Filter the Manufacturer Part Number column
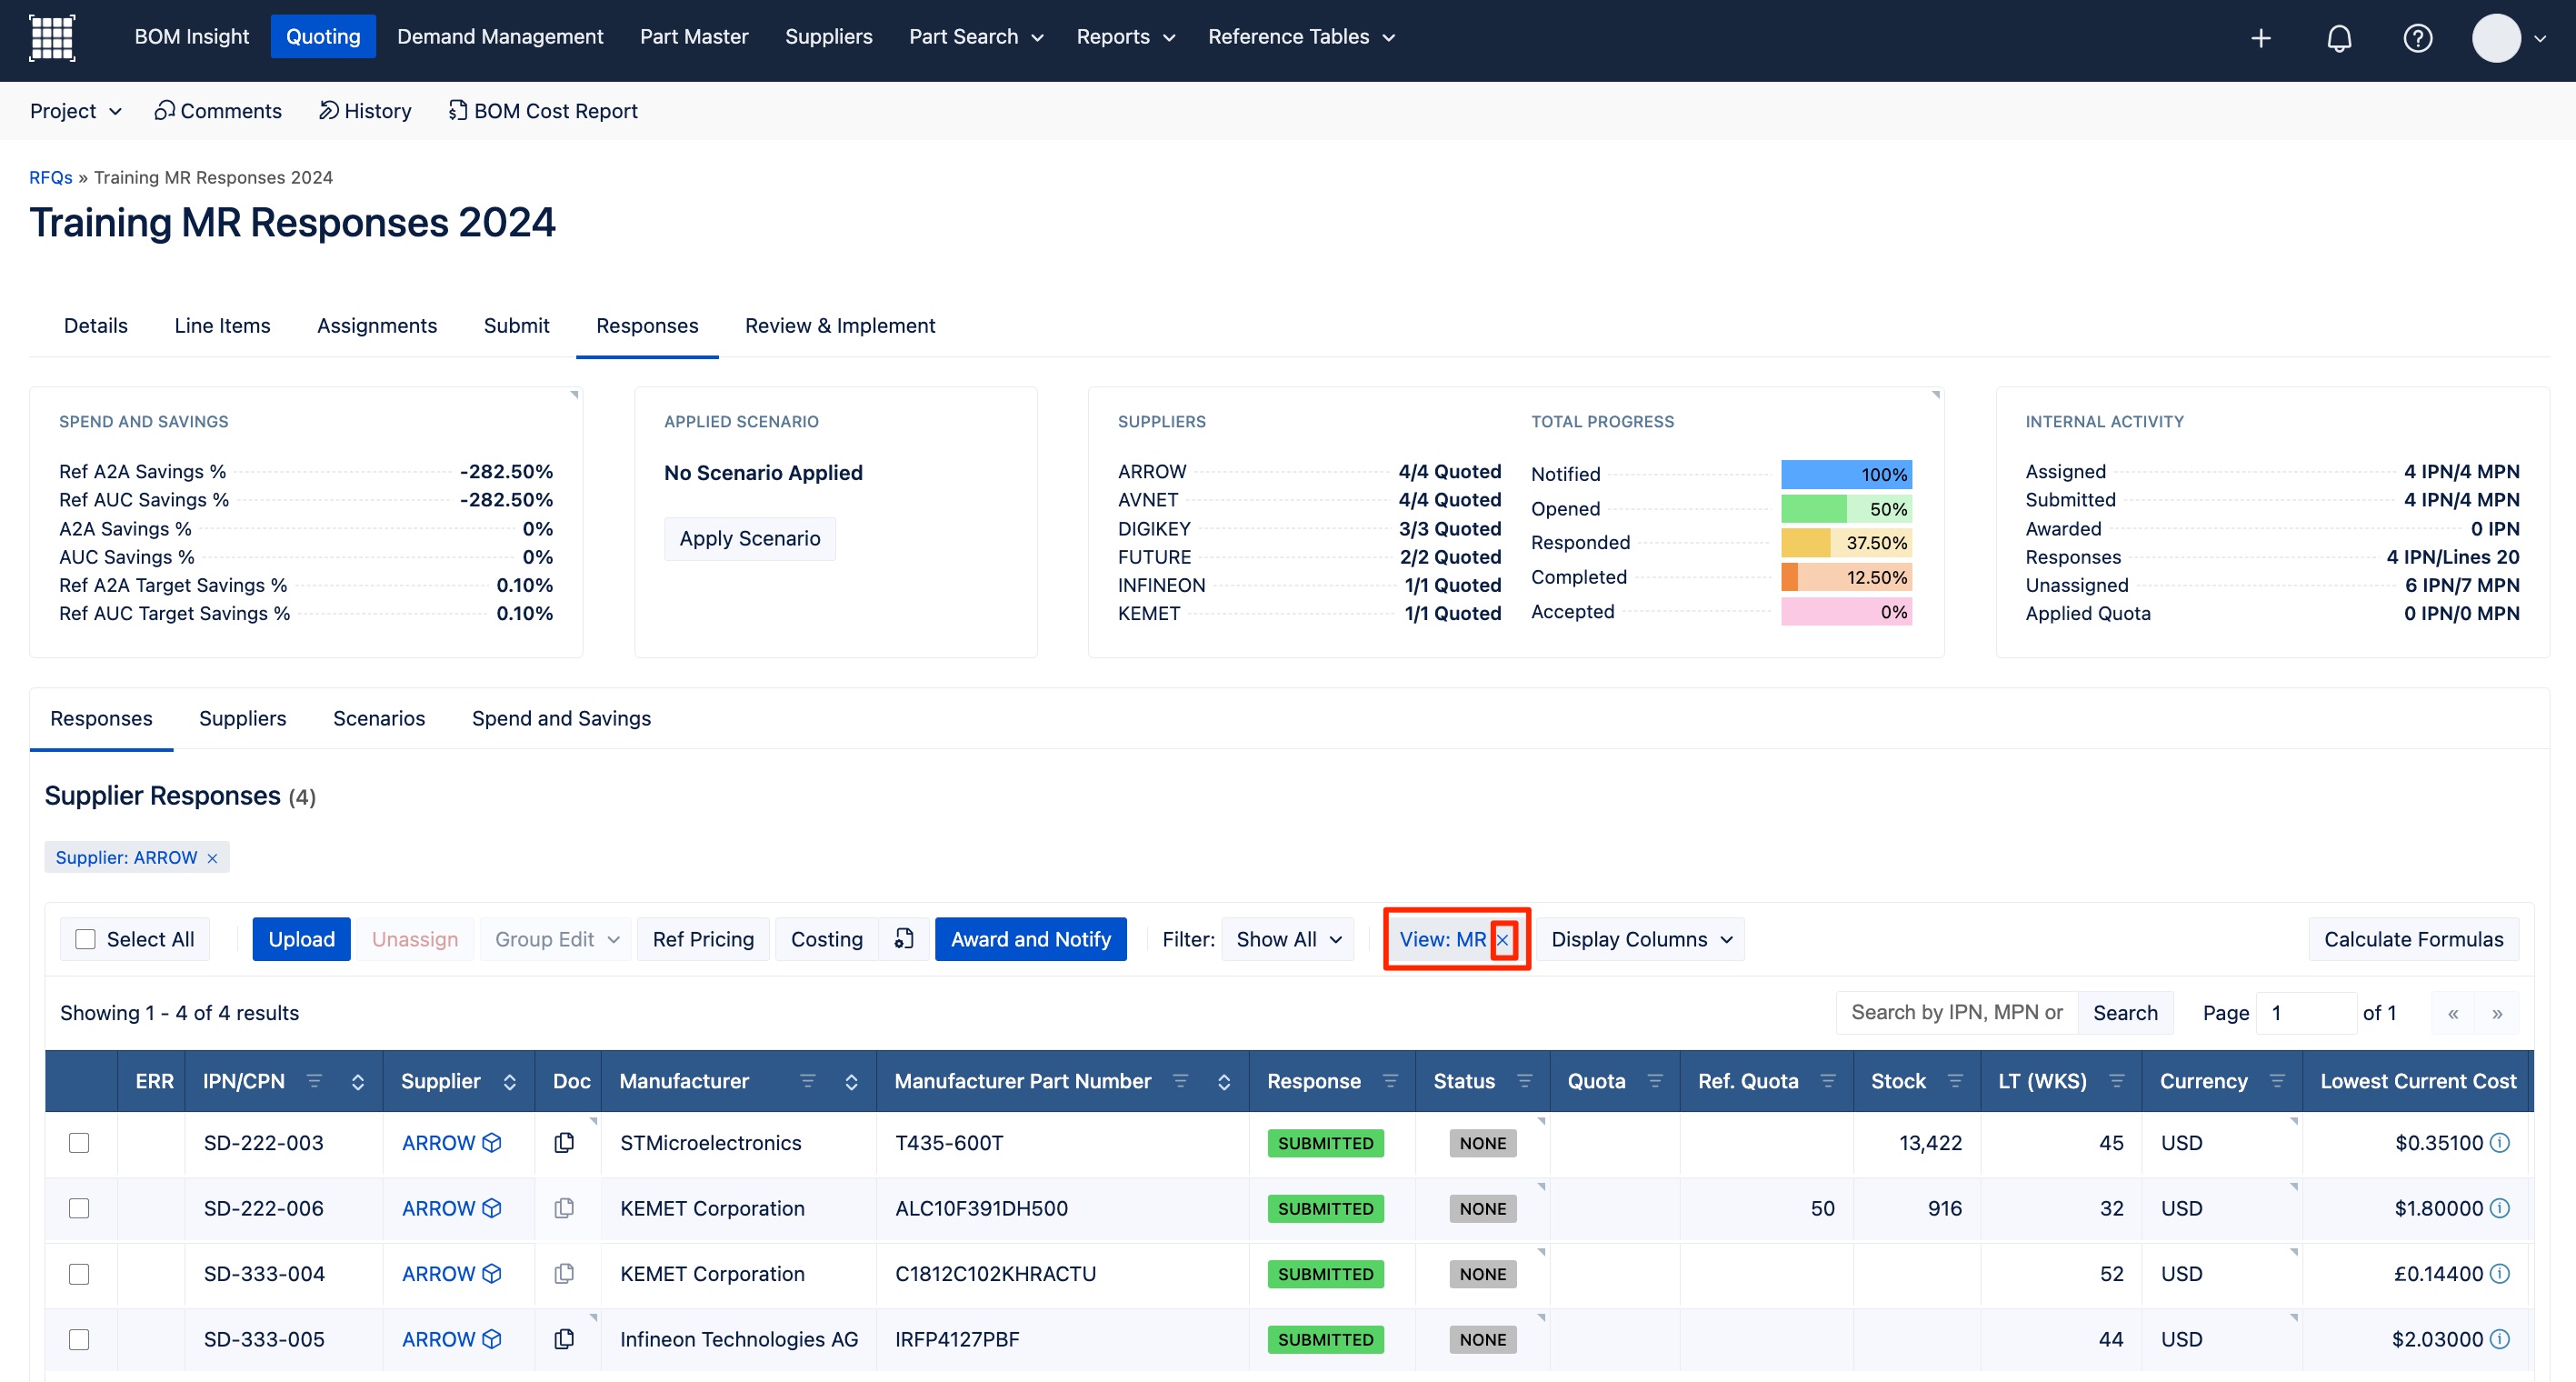Viewport: 2576px width, 1382px height. point(1180,1081)
